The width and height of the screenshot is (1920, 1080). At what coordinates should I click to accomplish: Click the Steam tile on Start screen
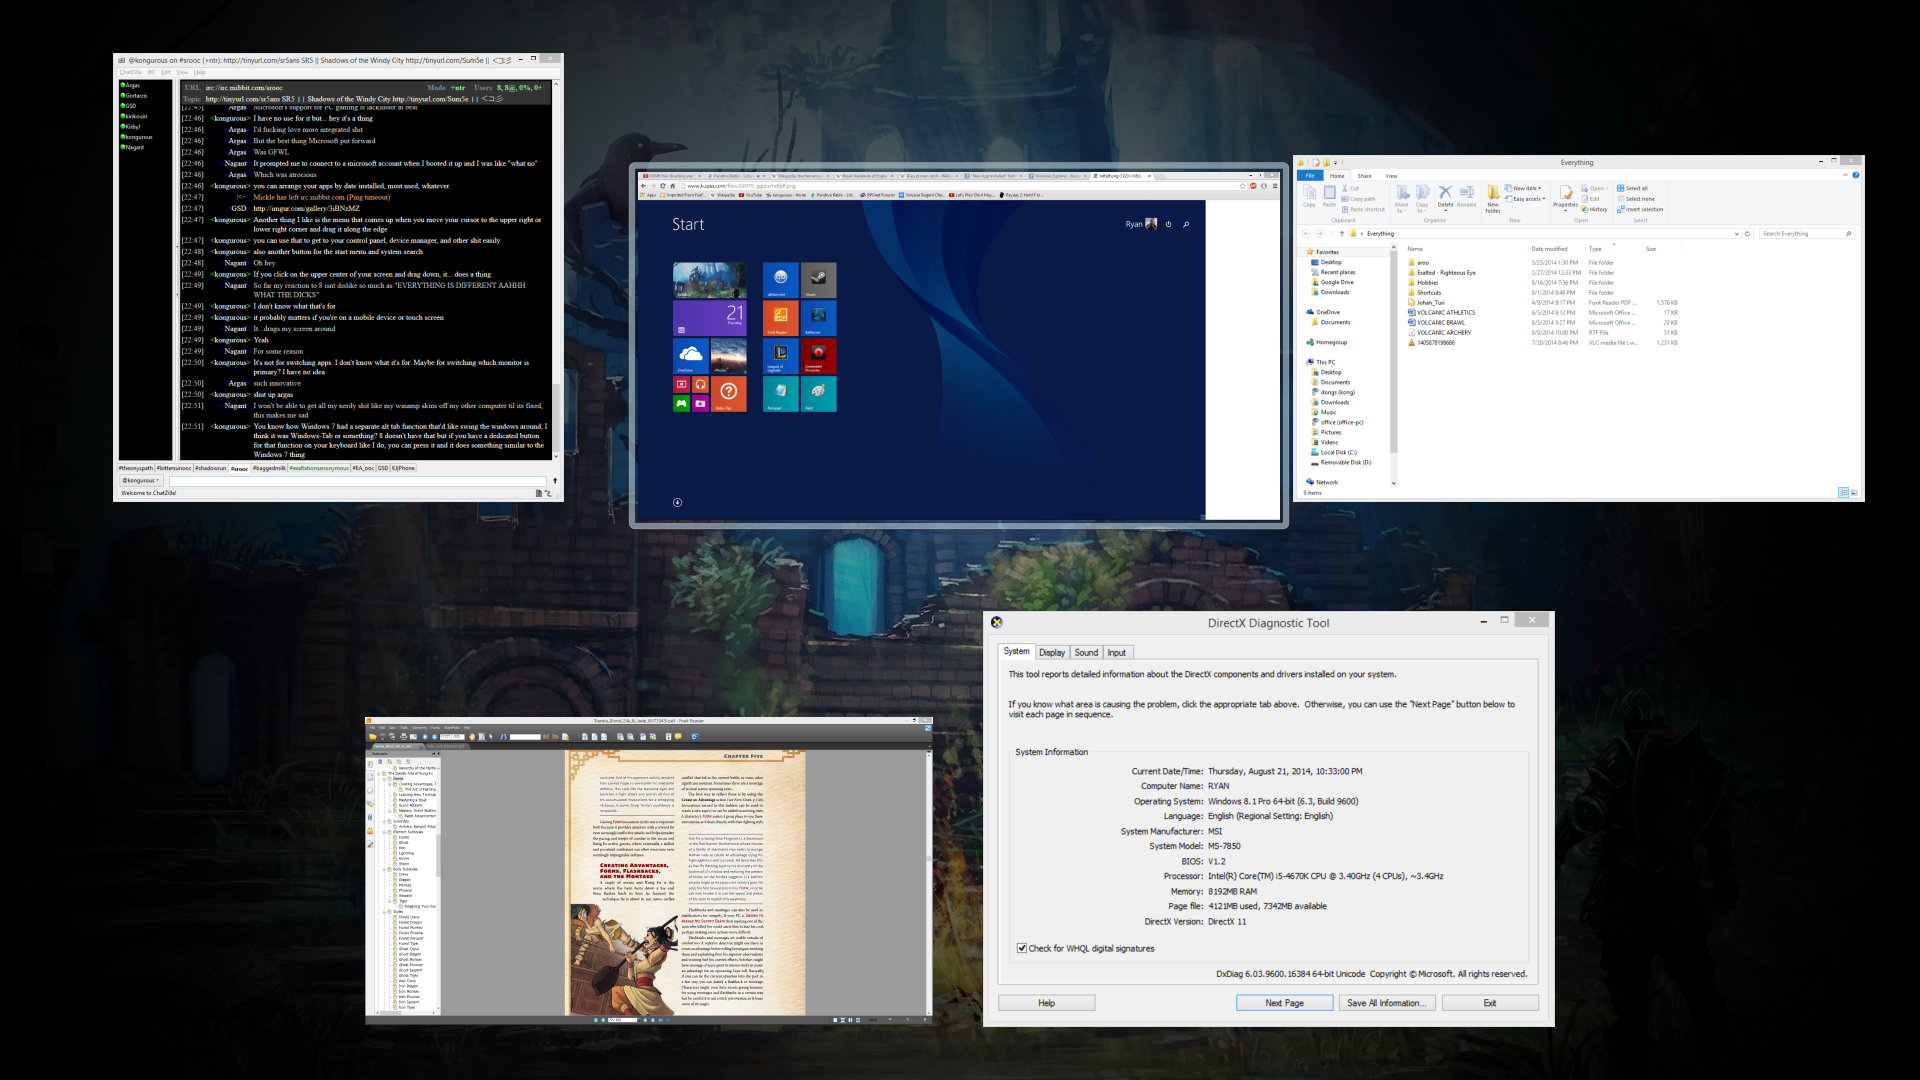[x=818, y=280]
